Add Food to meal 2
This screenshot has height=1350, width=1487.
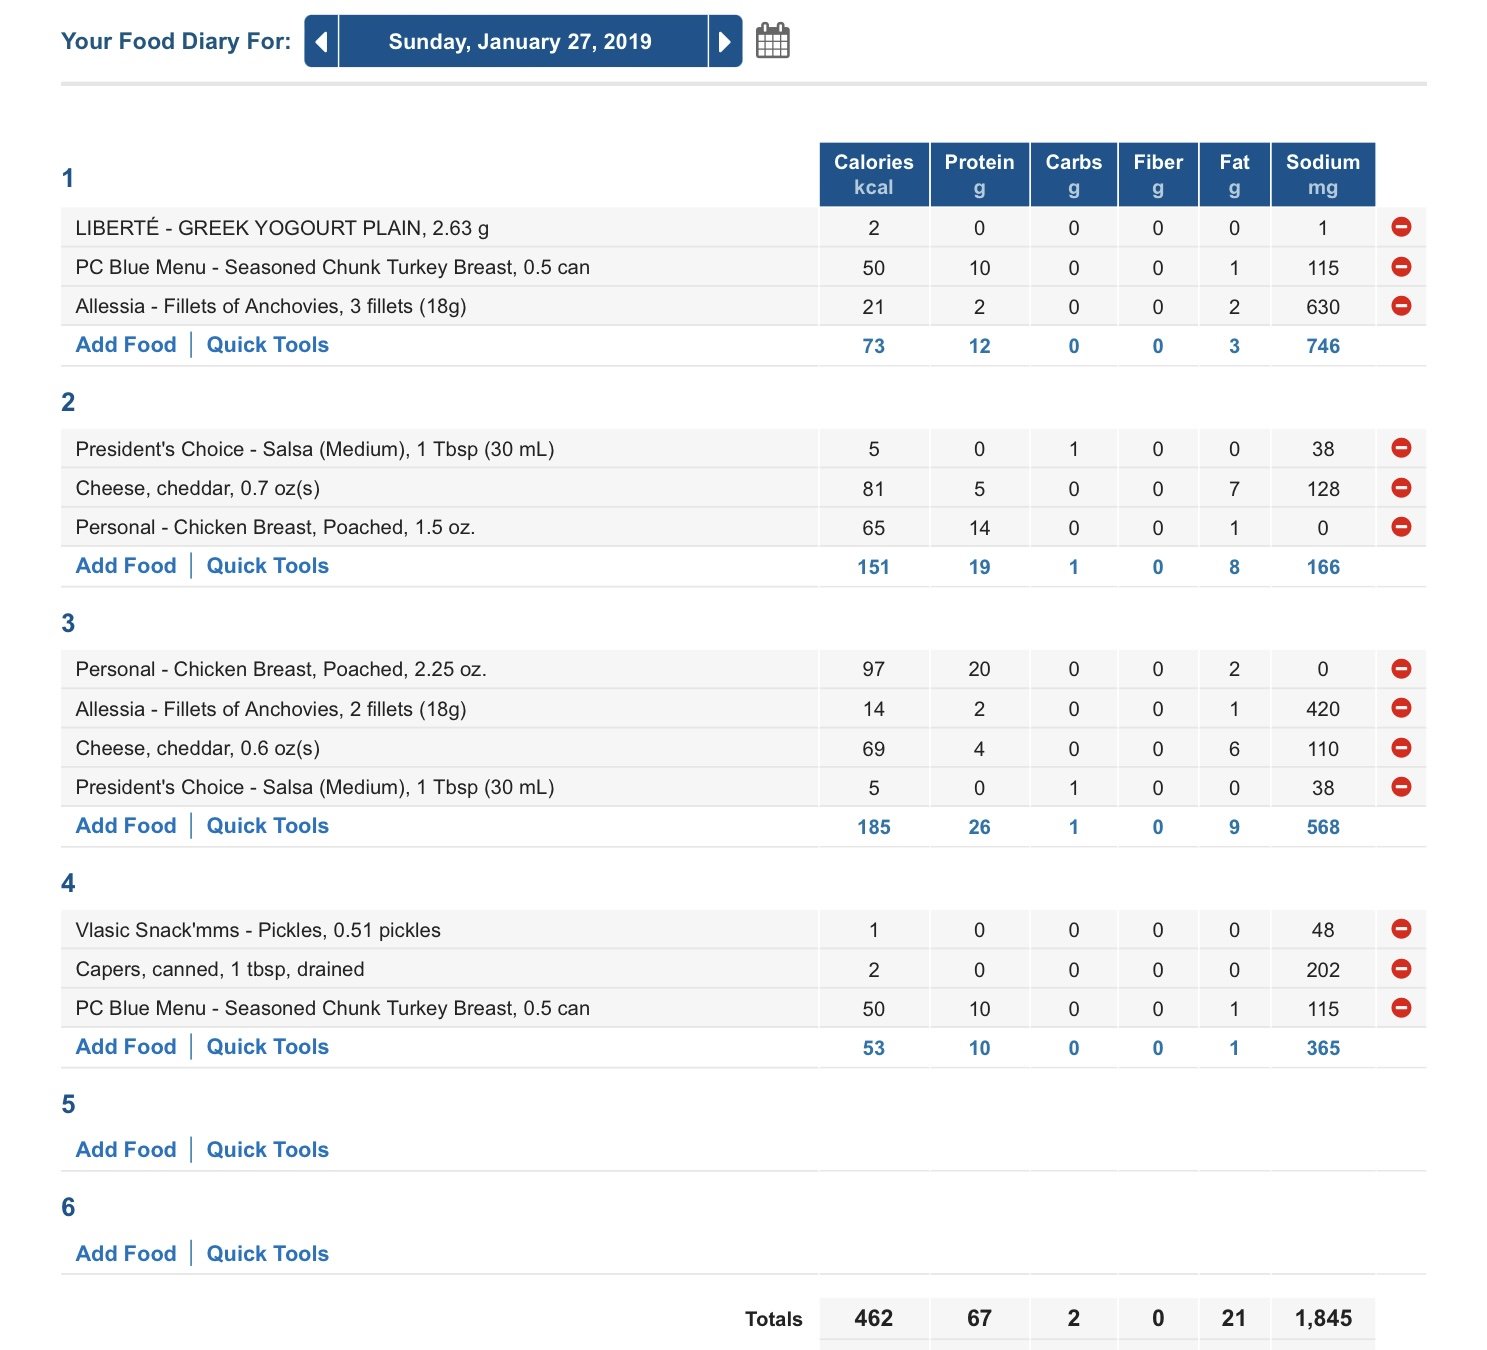click(x=126, y=566)
